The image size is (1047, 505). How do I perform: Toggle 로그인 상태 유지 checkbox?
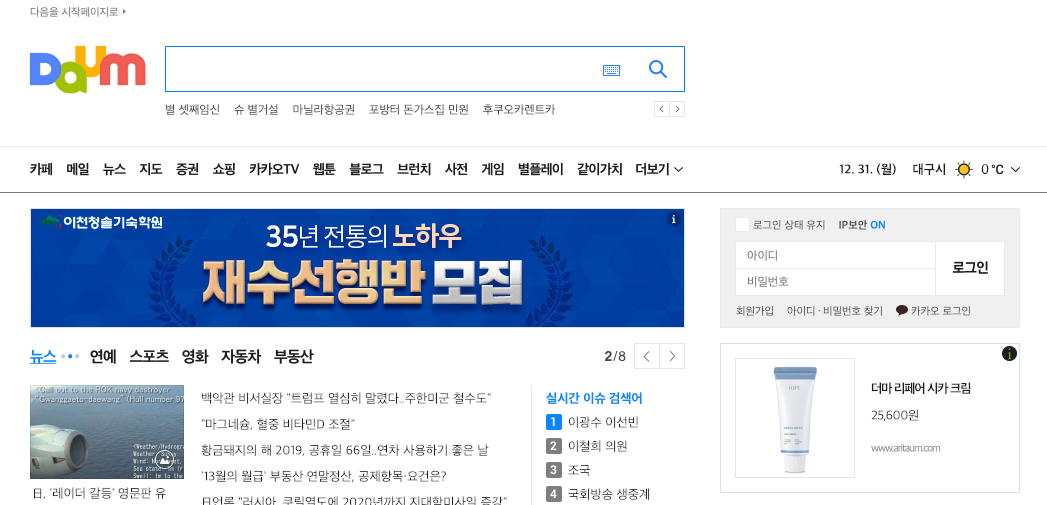pyautogui.click(x=742, y=224)
